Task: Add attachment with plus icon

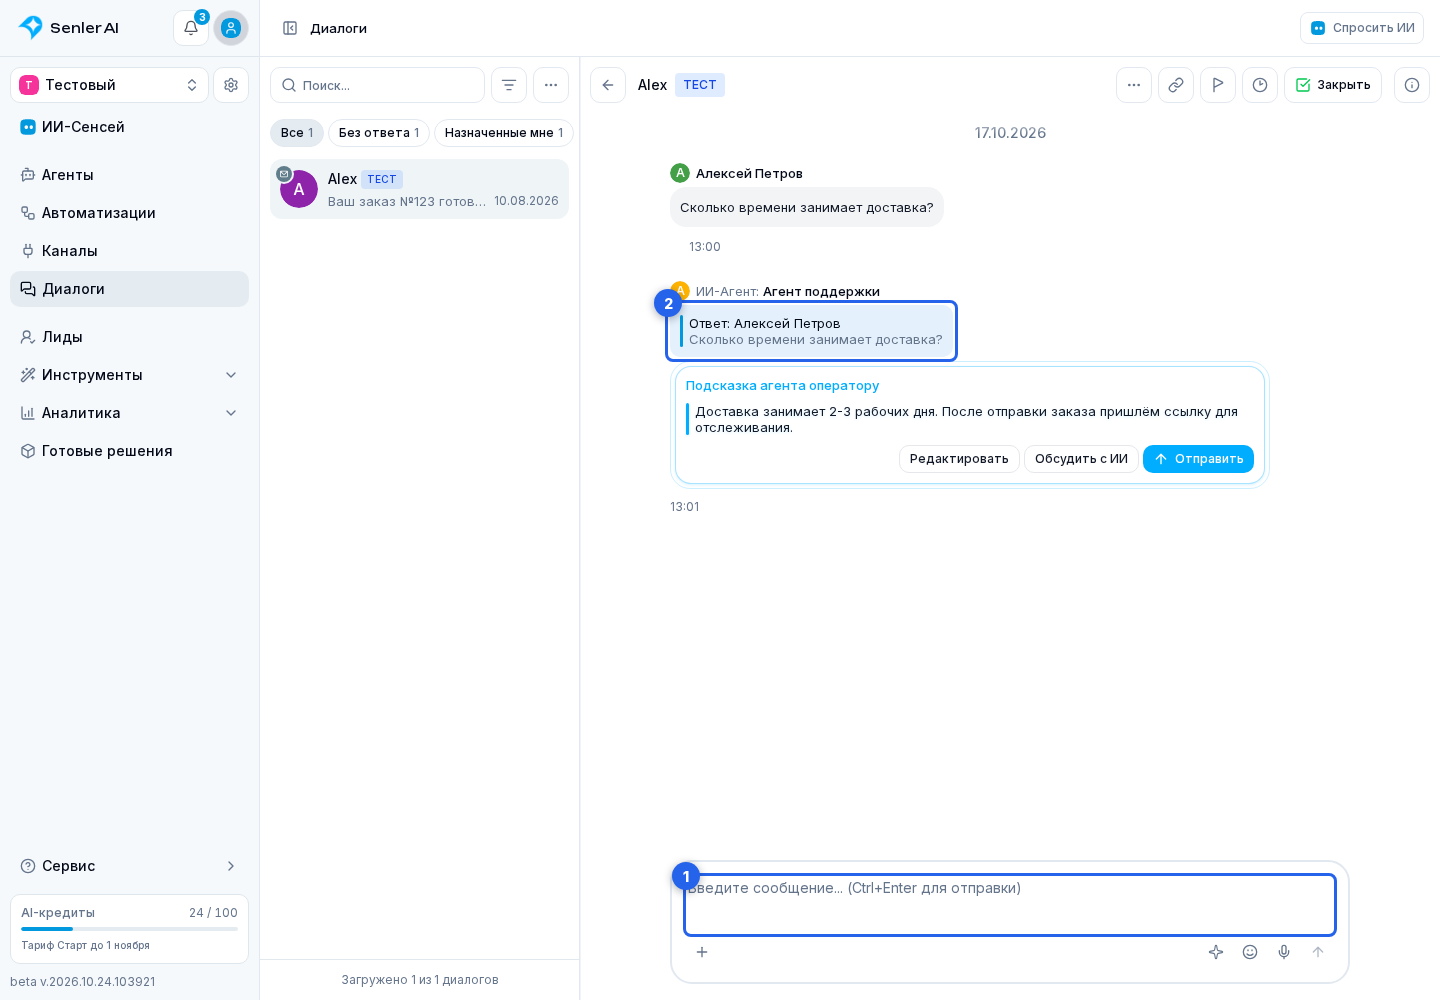Action: 702,952
